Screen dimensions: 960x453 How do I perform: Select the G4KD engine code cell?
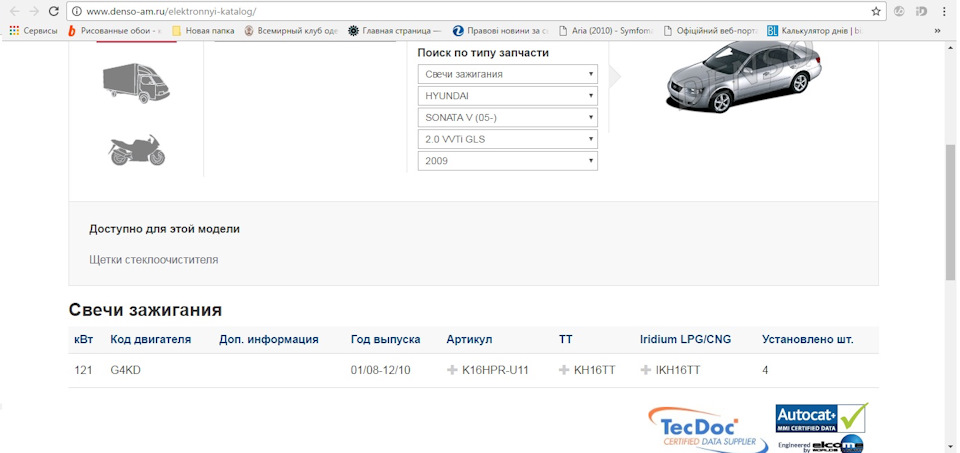point(126,370)
